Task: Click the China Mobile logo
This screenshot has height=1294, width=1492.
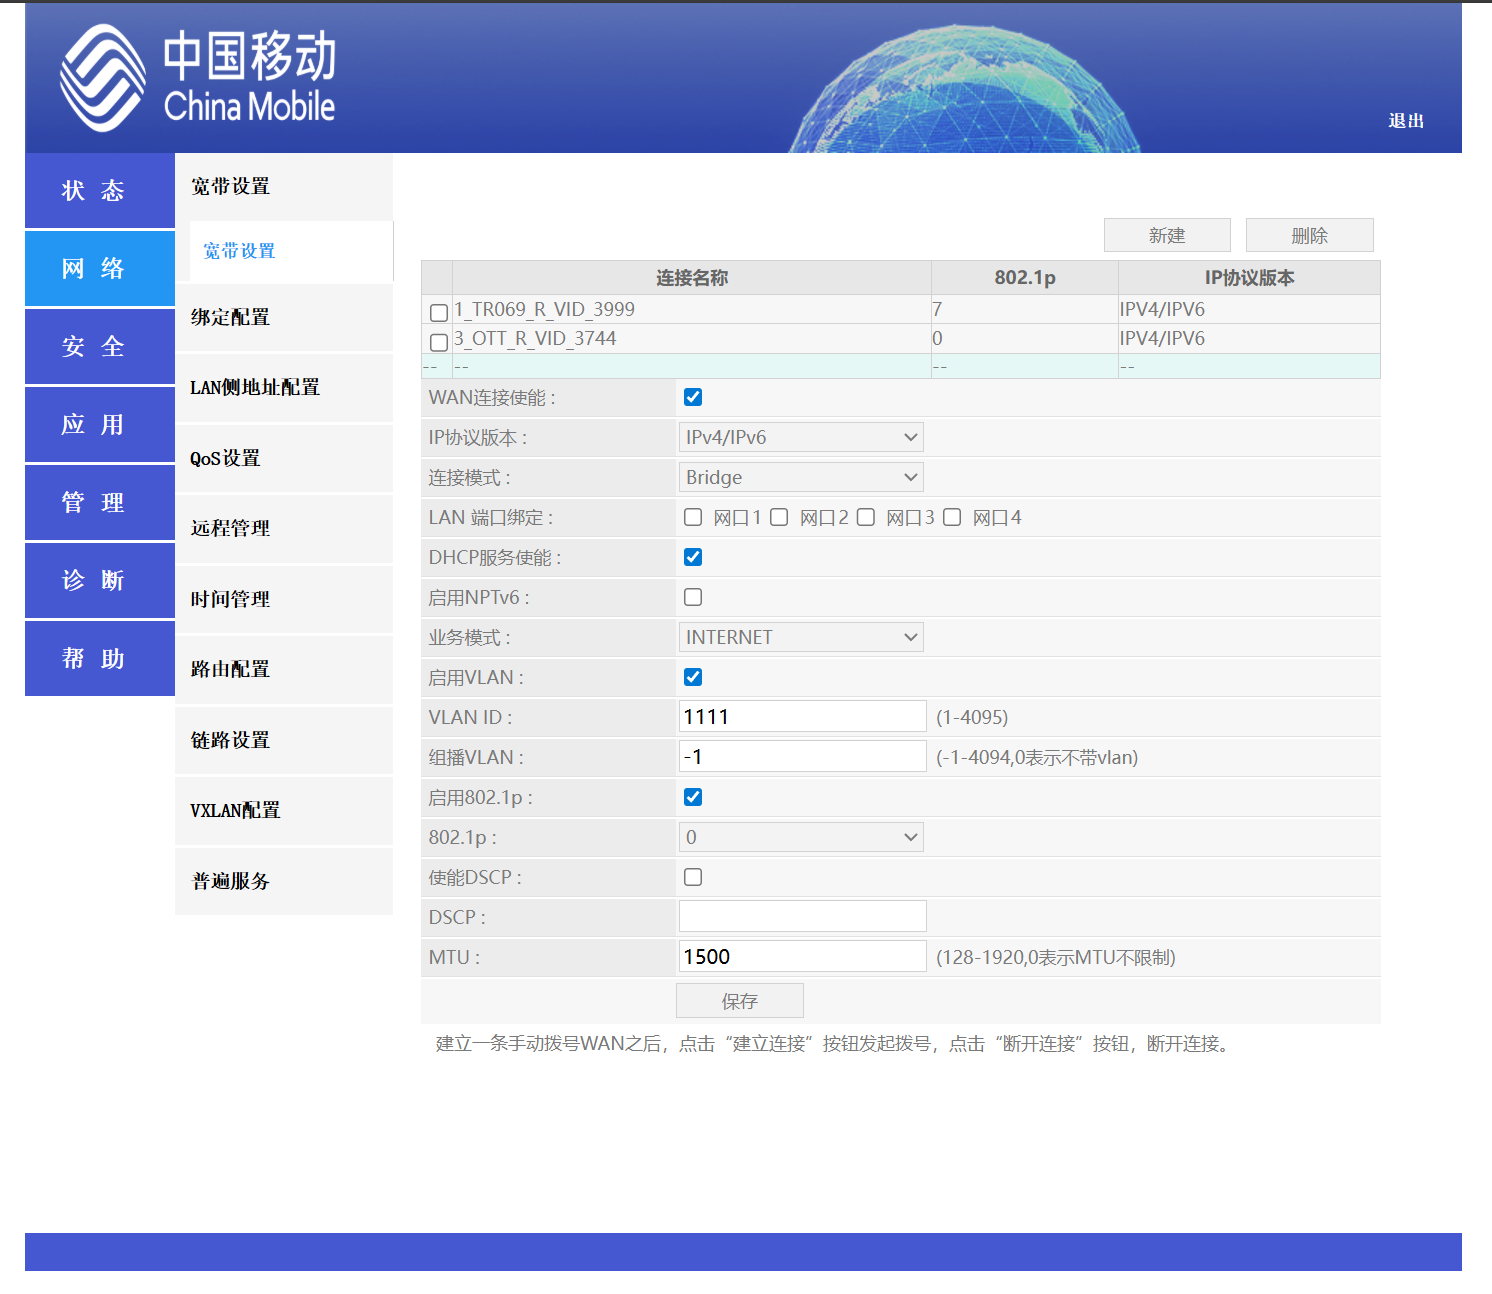Action: tap(198, 78)
